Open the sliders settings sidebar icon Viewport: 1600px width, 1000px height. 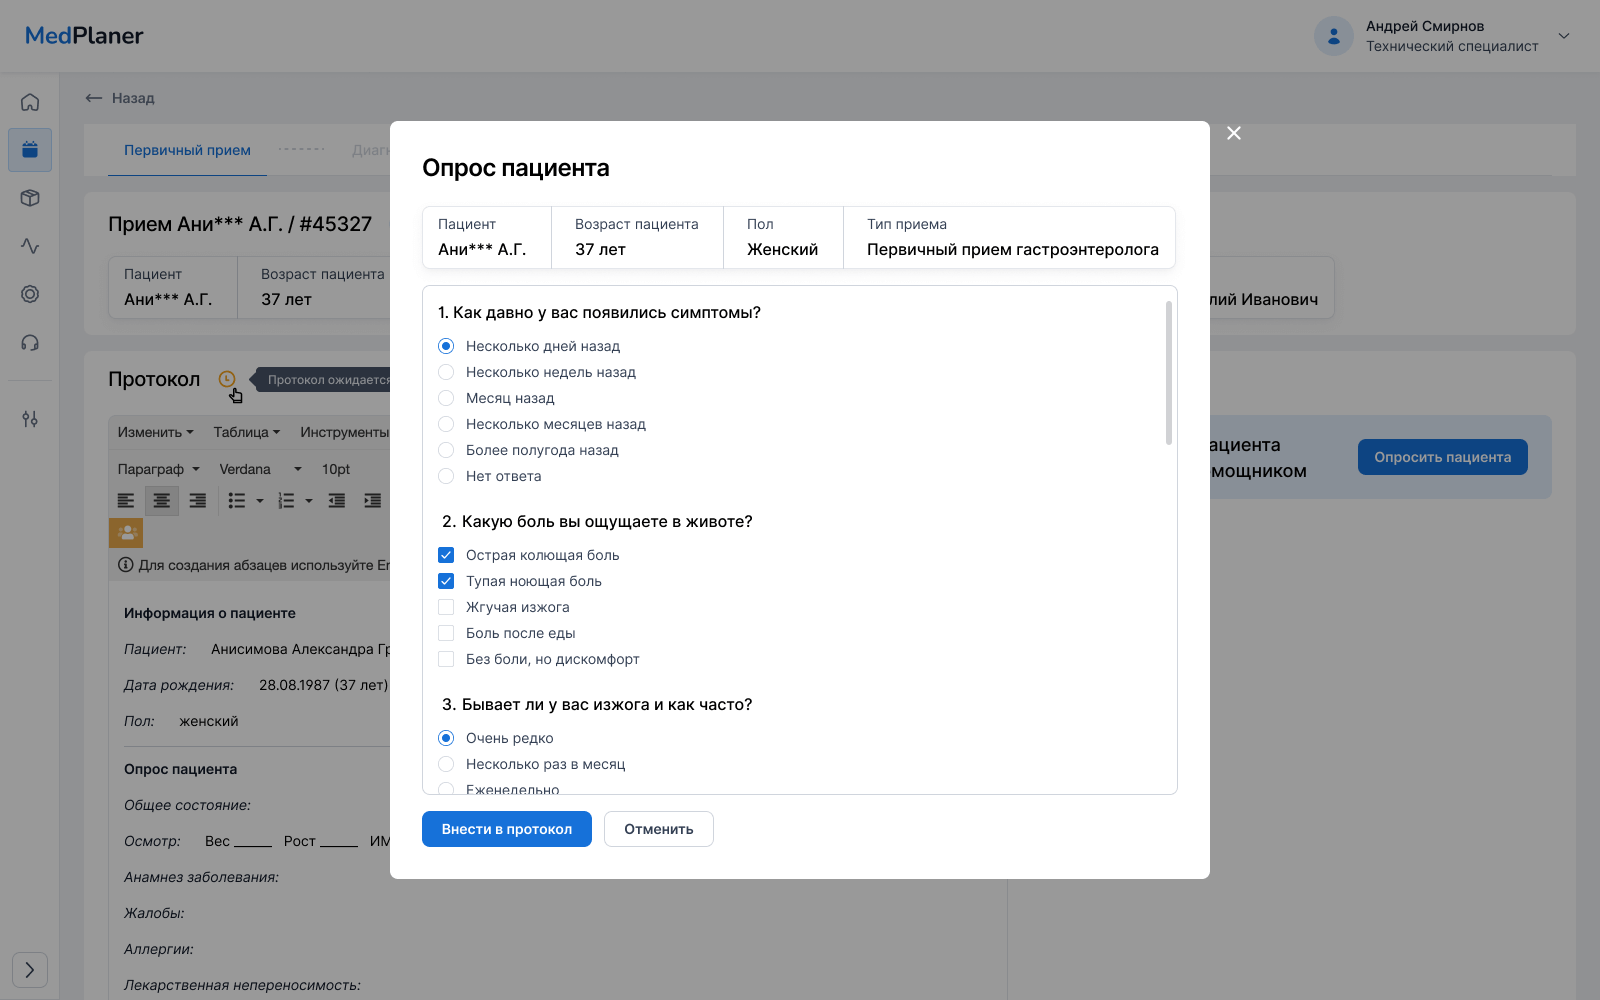[x=30, y=419]
